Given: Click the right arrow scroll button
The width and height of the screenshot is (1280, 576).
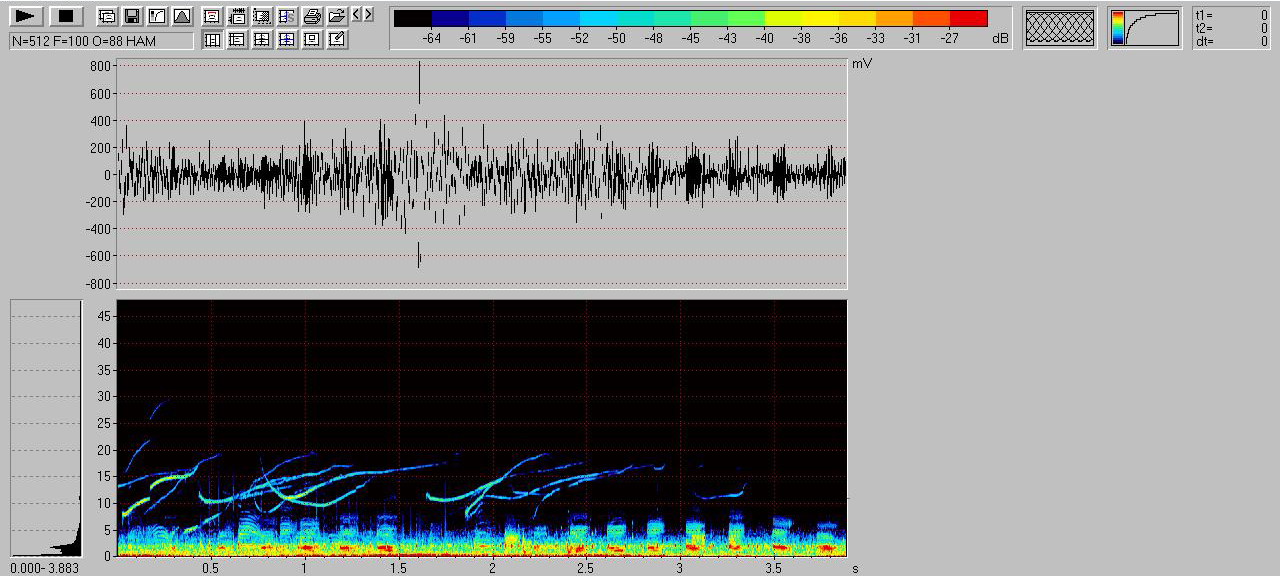Looking at the screenshot, I should click(368, 15).
